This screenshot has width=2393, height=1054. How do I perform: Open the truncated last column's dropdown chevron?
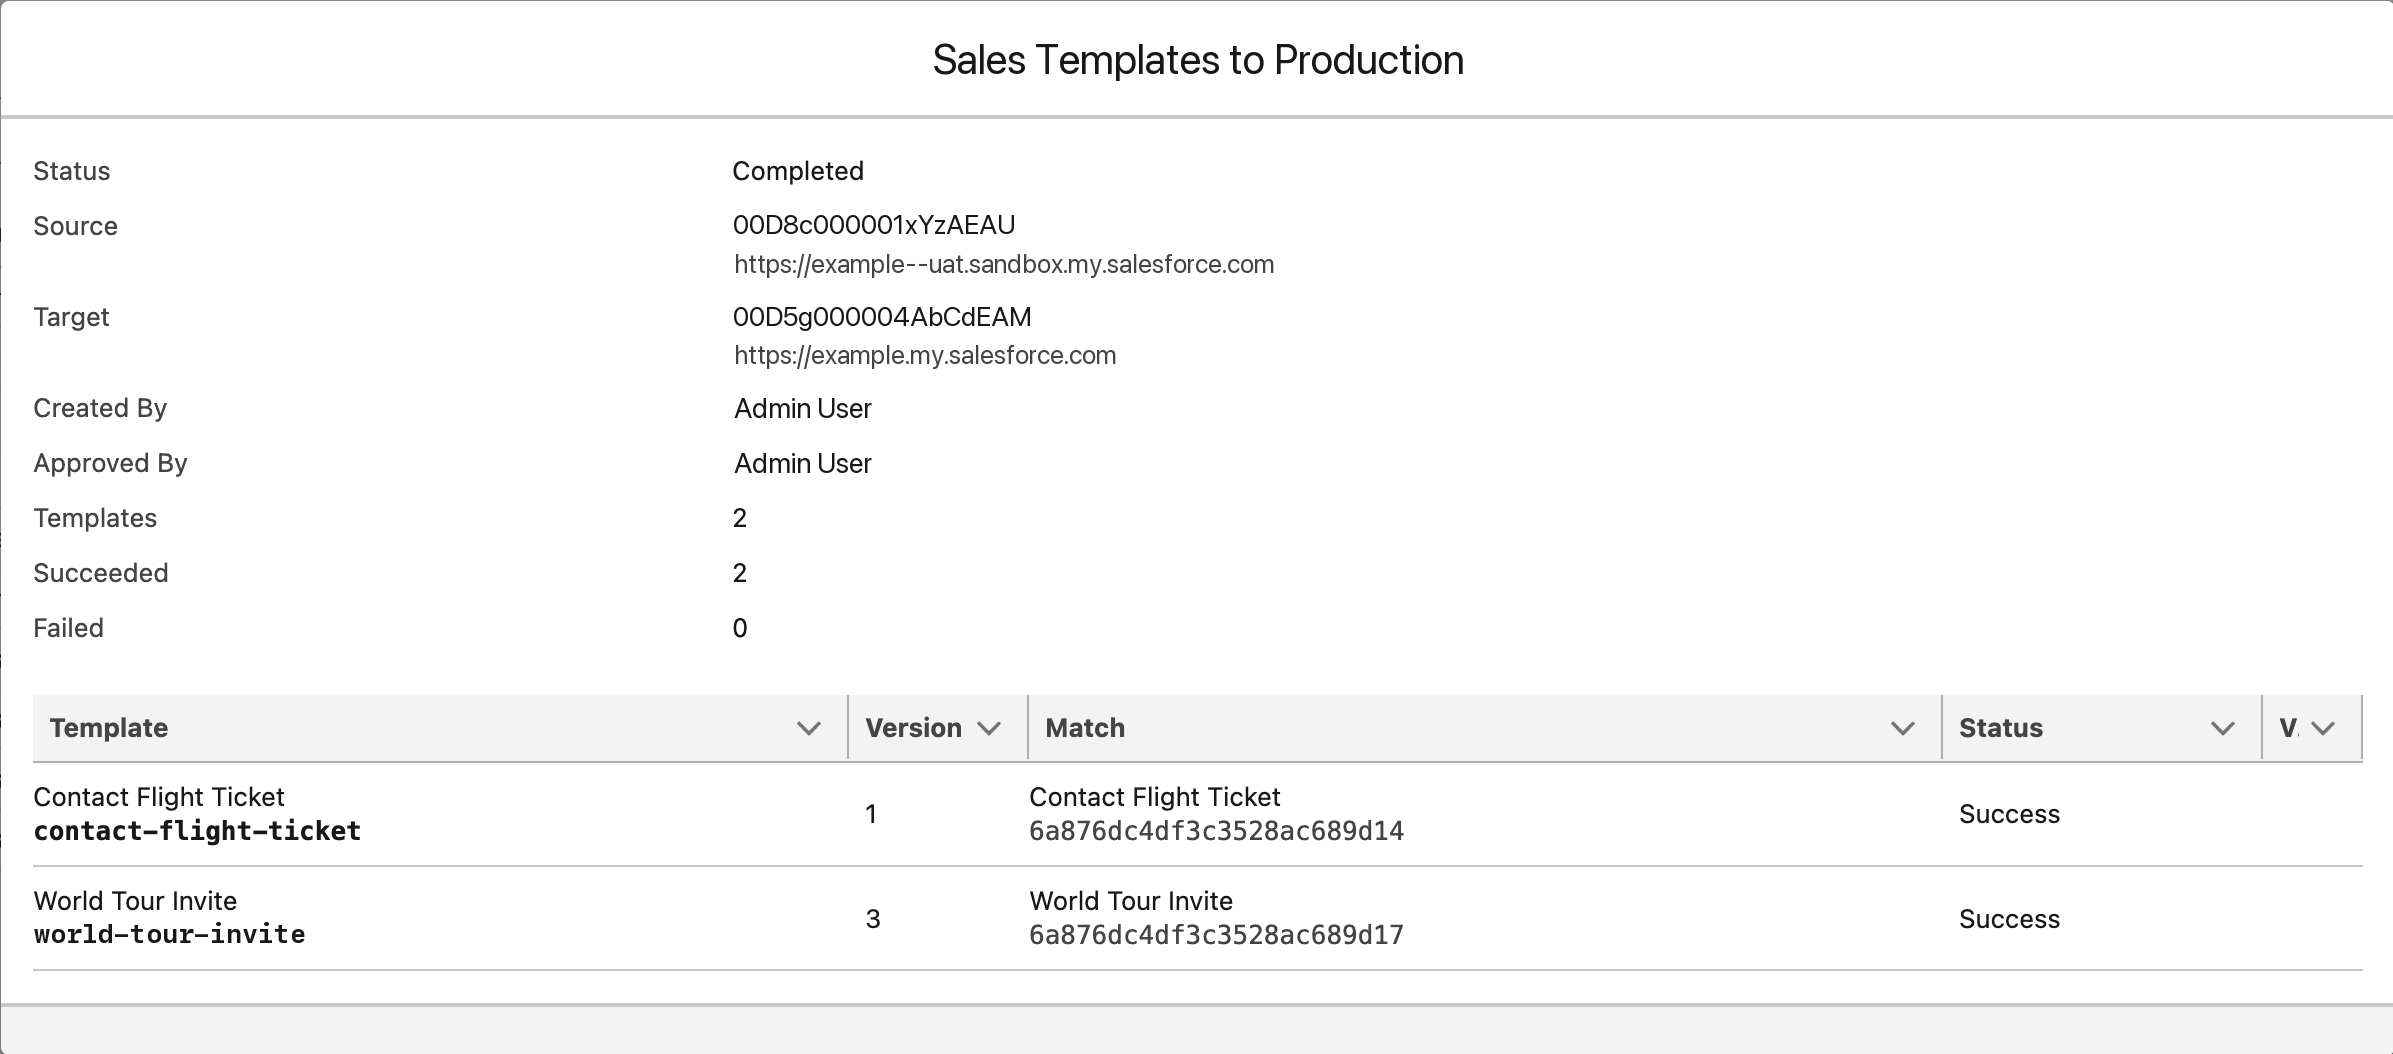[2323, 728]
